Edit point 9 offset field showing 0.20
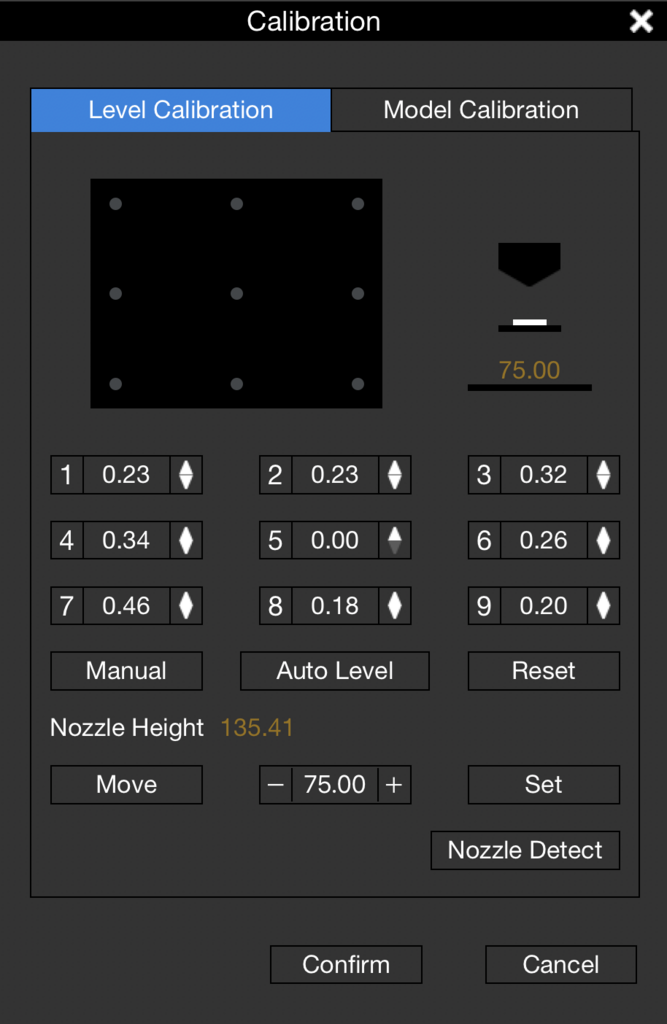 pyautogui.click(x=544, y=606)
